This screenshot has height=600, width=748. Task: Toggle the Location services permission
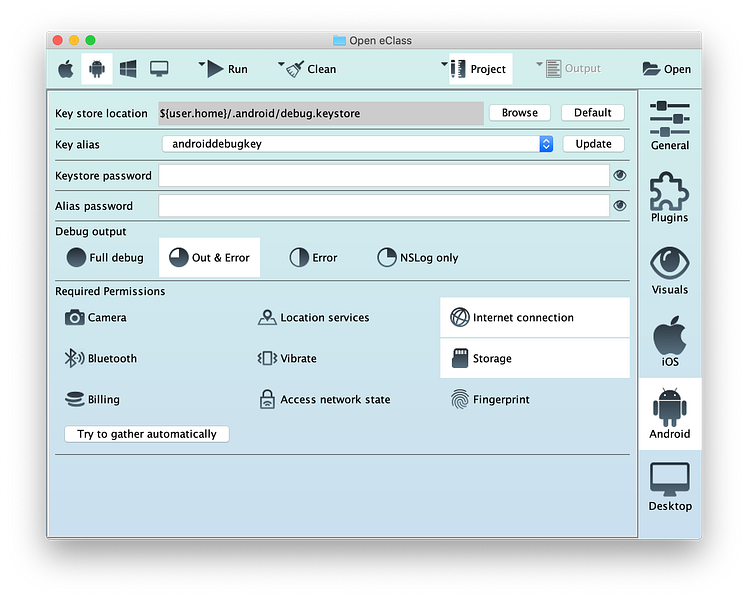(x=313, y=318)
